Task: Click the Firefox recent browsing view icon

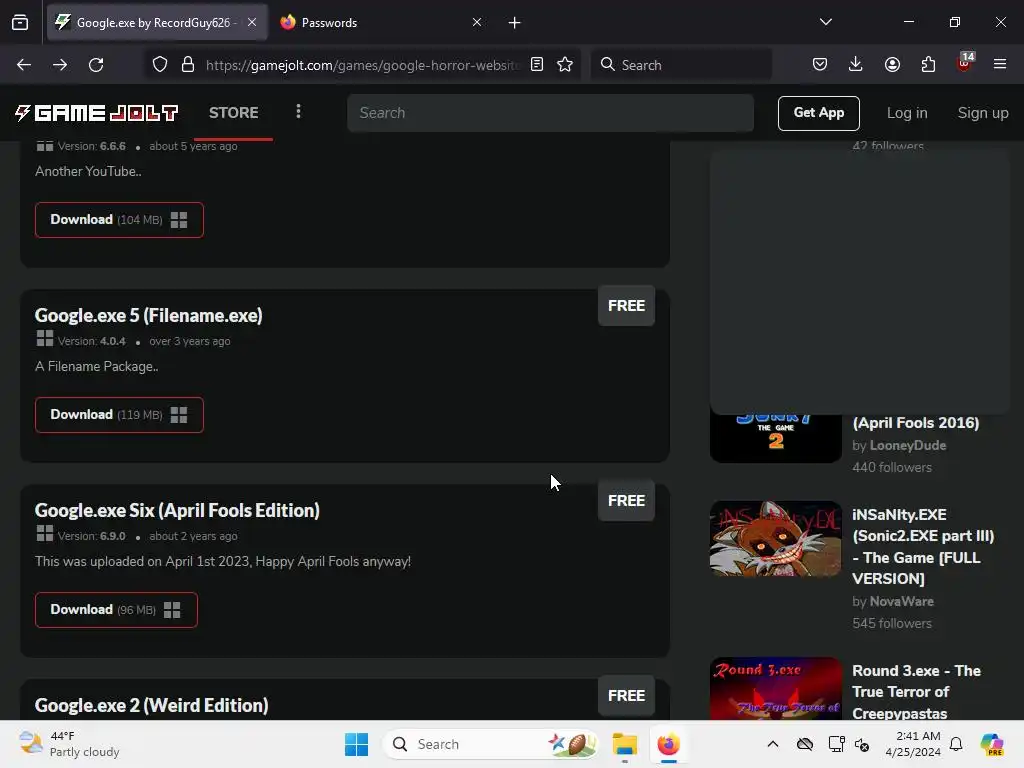Action: tap(20, 23)
